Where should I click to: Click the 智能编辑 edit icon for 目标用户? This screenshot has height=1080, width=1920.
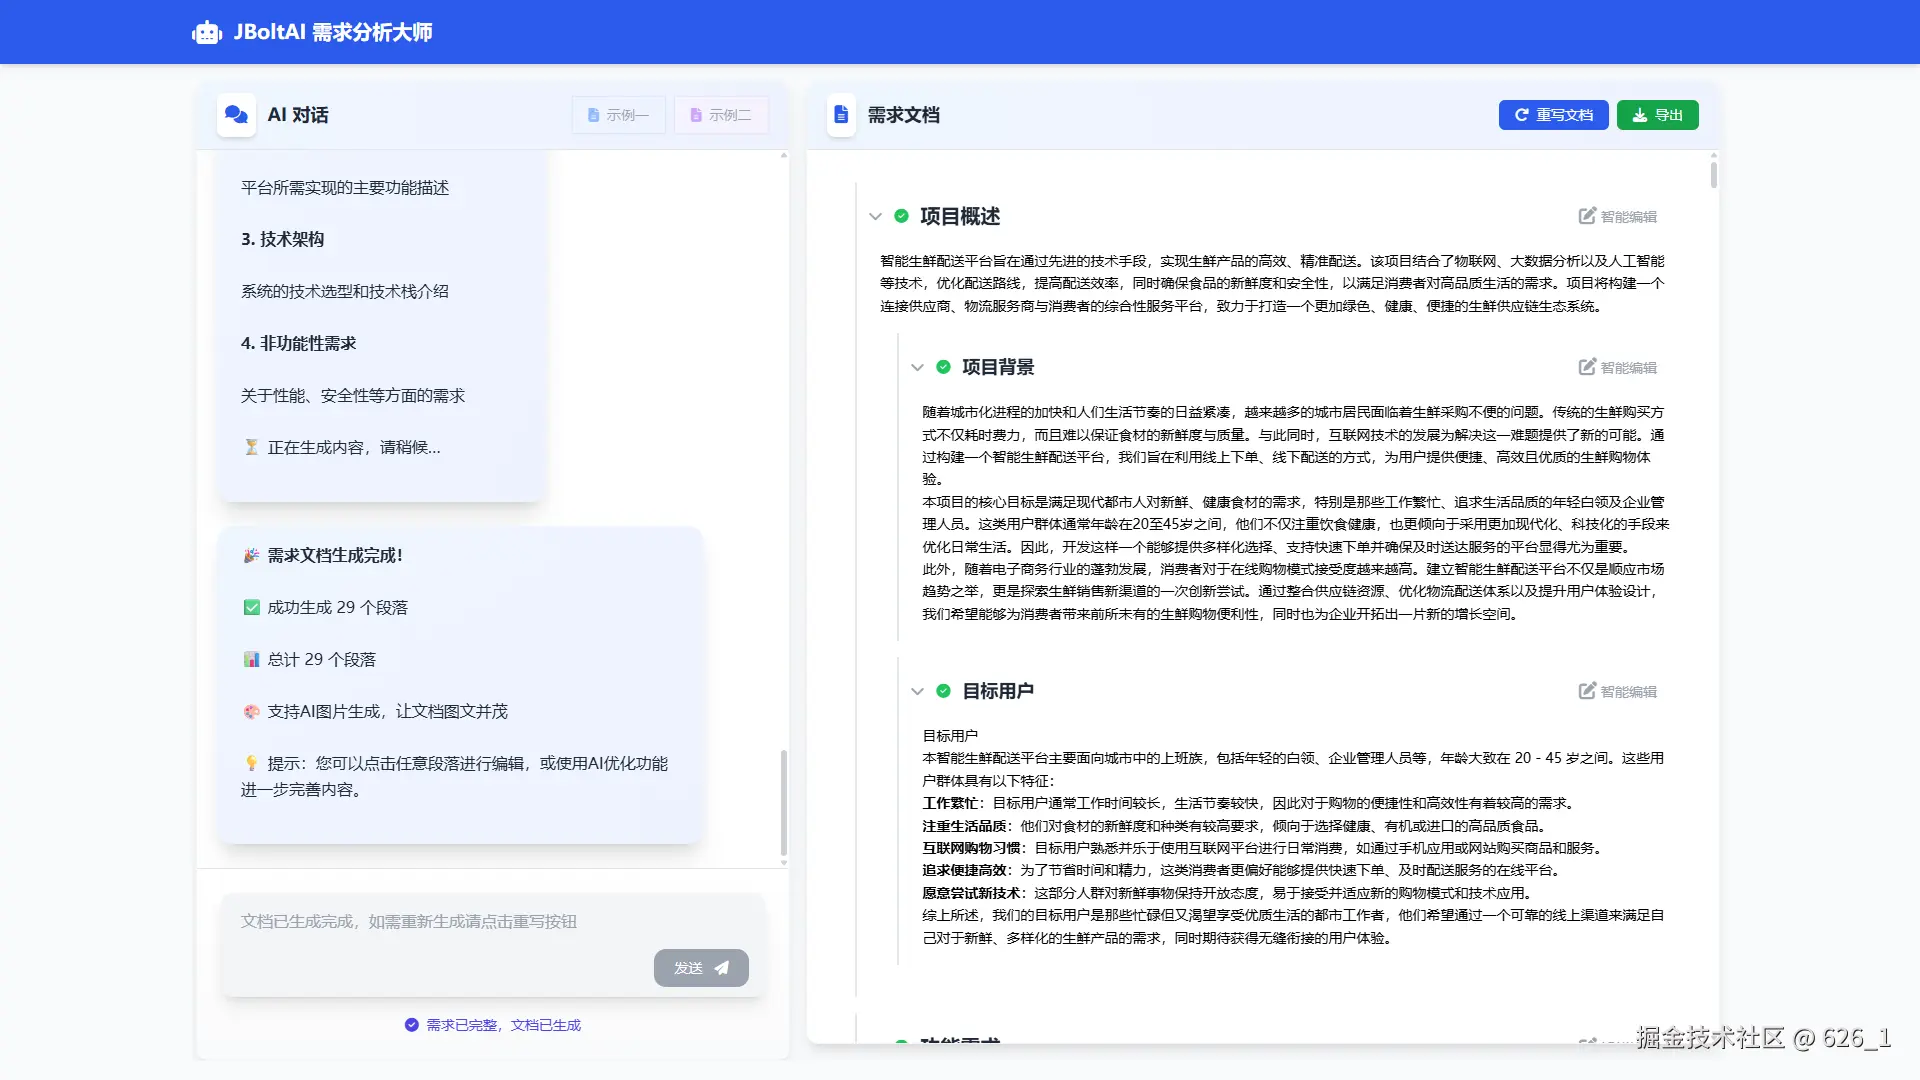(1585, 691)
